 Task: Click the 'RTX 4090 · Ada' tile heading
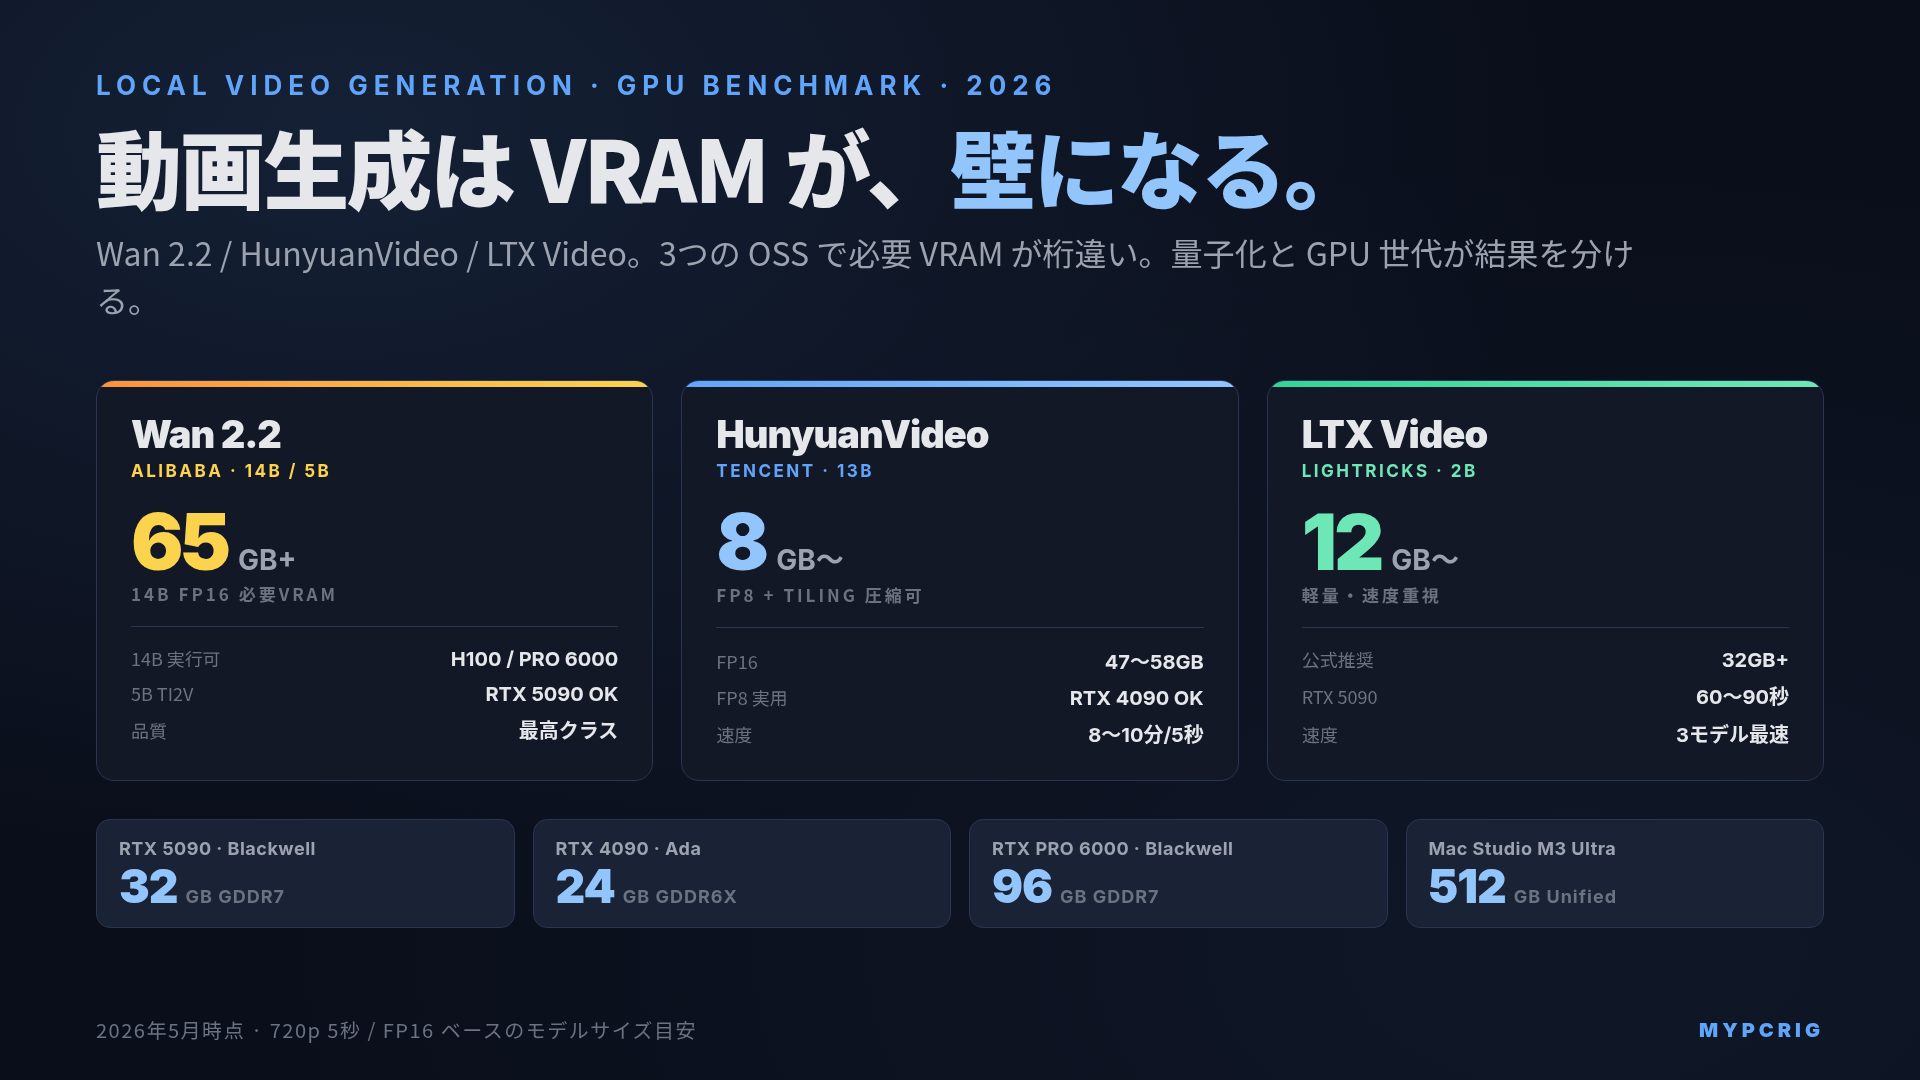pyautogui.click(x=628, y=849)
